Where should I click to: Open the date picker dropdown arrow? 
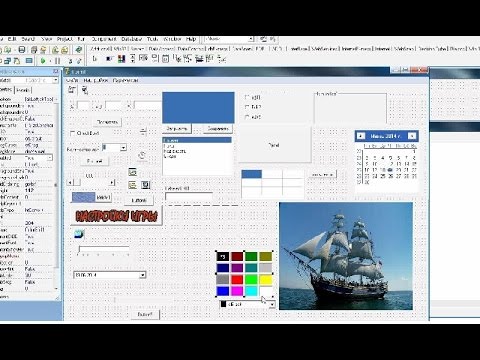point(142,275)
